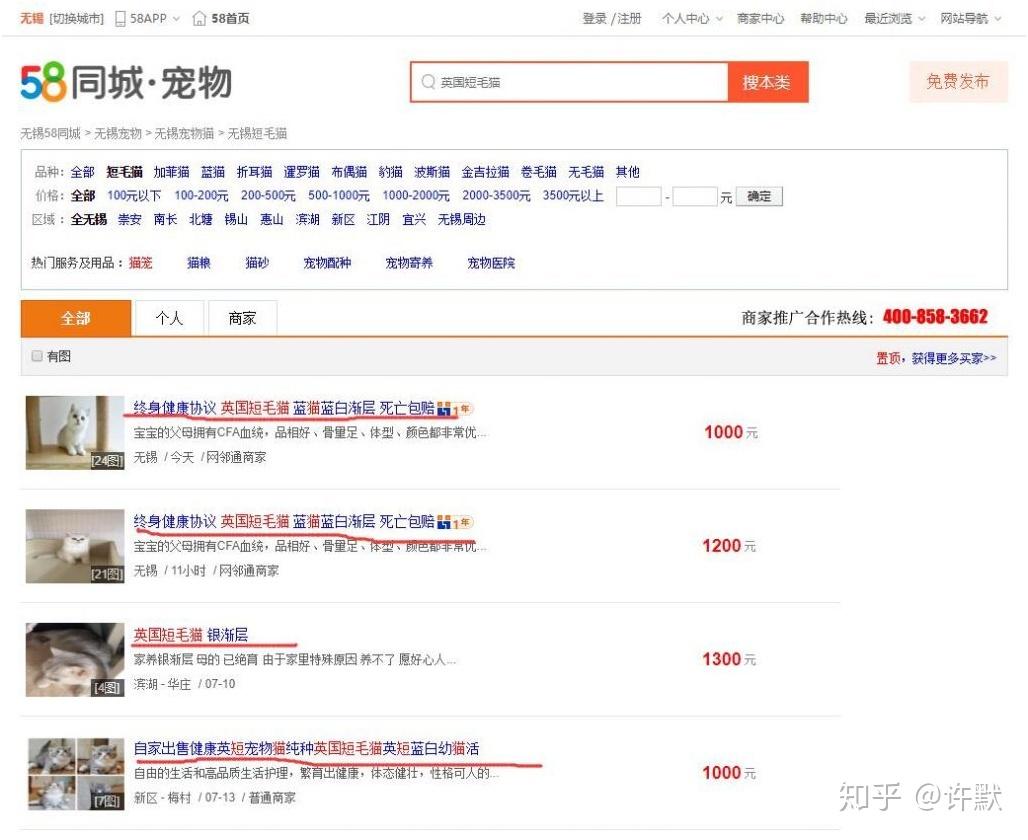1028x840 pixels.
Task: Expand the 最近浏览 dropdown
Action: 921,19
